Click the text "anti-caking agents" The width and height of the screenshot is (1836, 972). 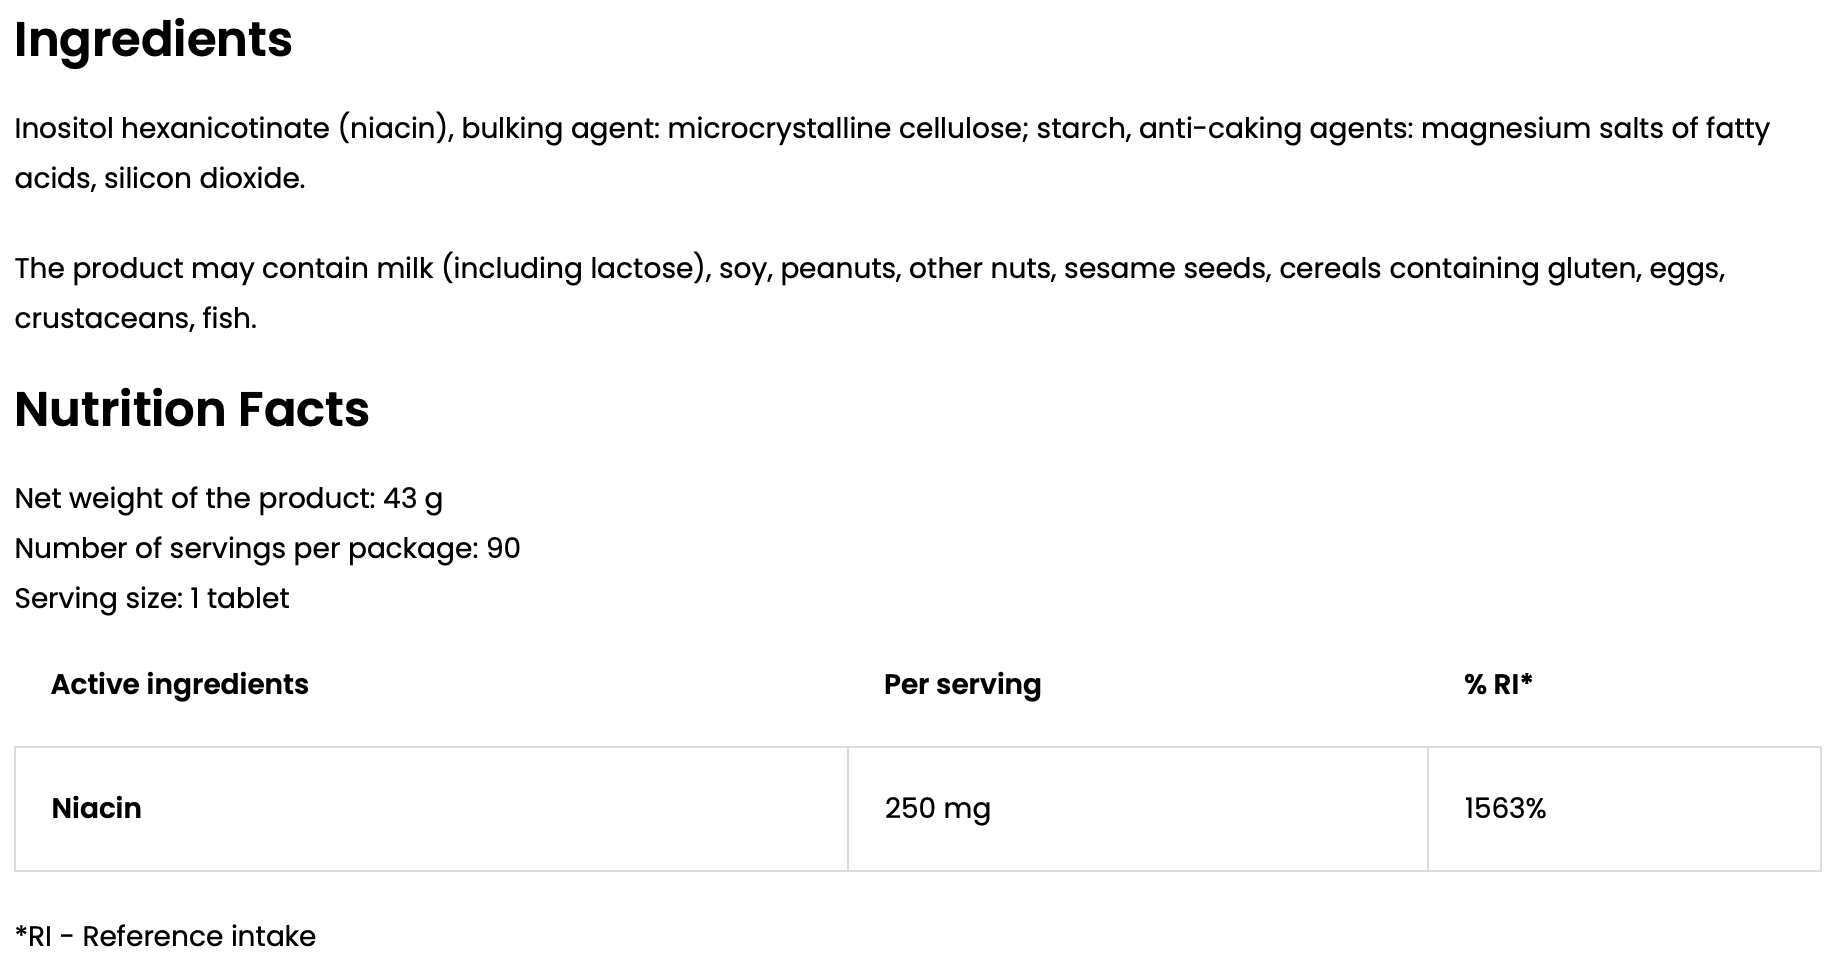(1274, 129)
